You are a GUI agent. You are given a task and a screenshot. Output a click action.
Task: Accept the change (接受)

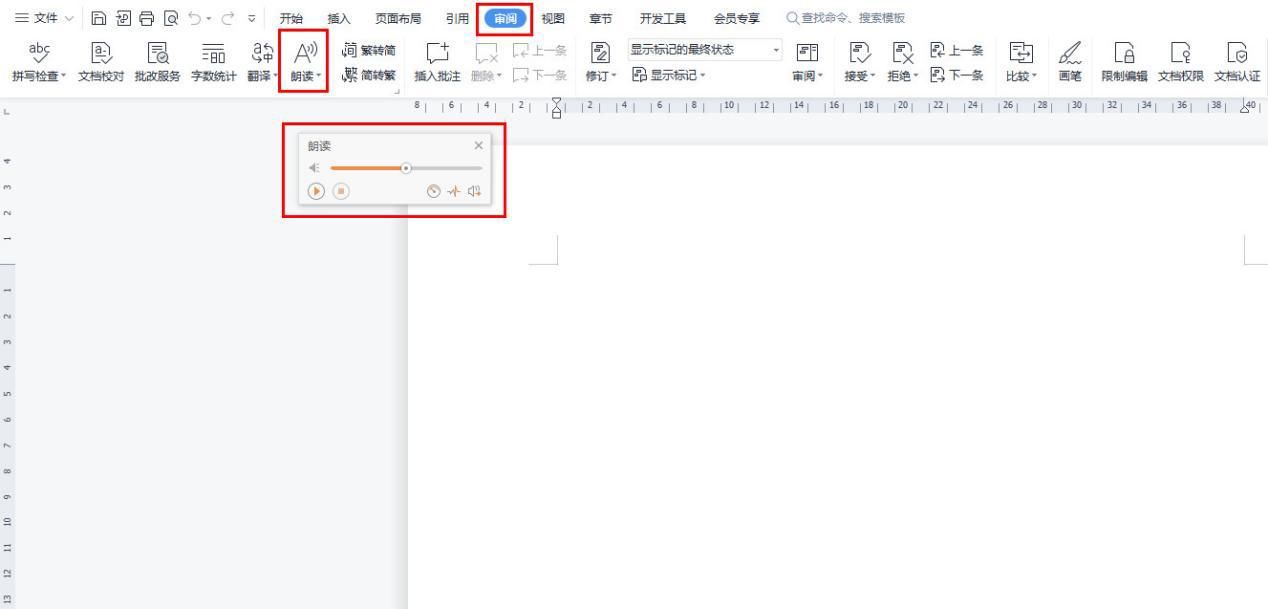[x=858, y=62]
